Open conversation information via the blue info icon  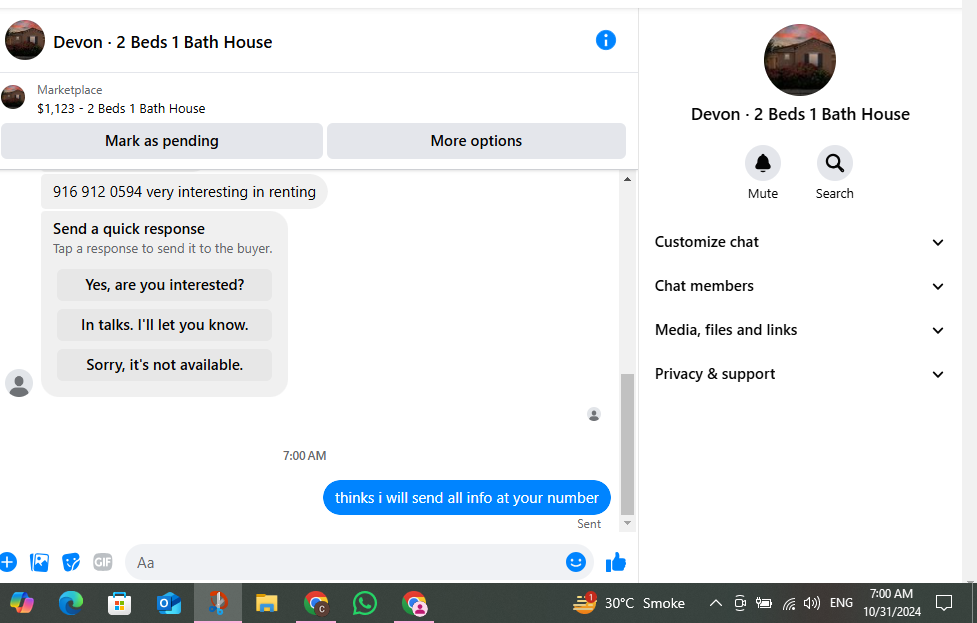pos(606,40)
